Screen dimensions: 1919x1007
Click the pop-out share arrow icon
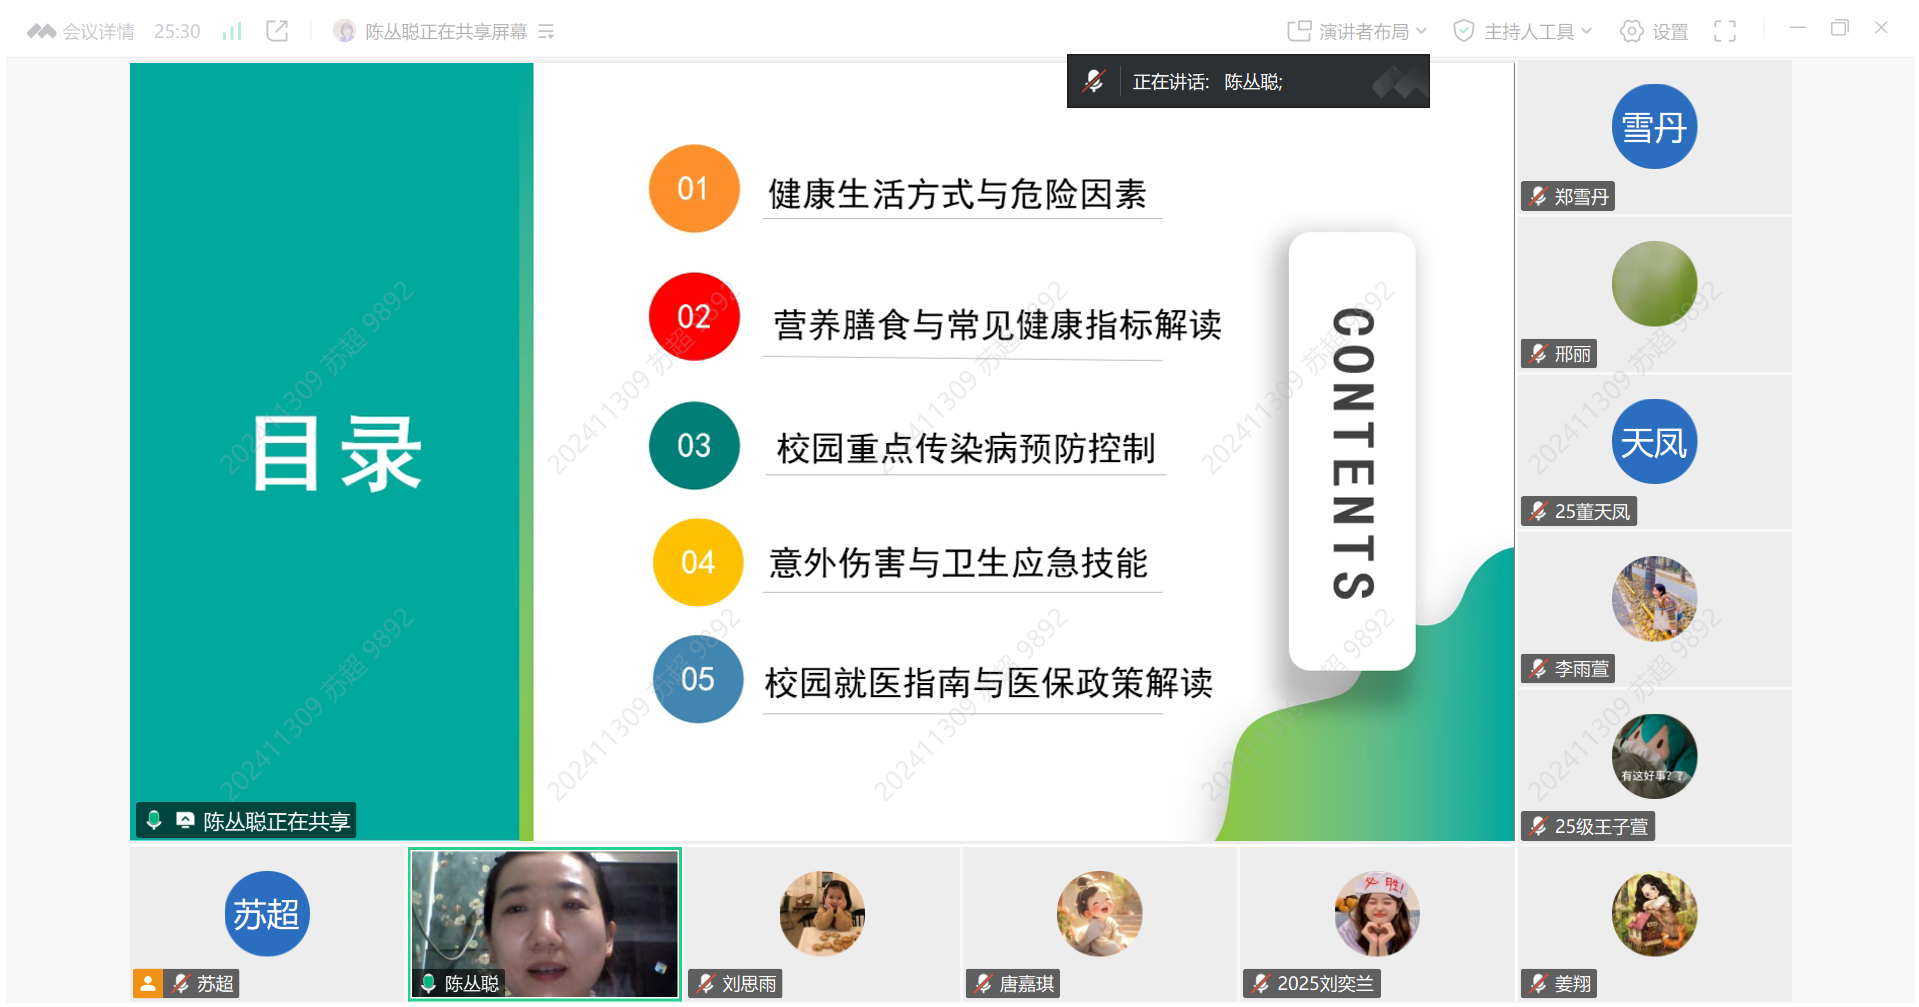coord(277,32)
